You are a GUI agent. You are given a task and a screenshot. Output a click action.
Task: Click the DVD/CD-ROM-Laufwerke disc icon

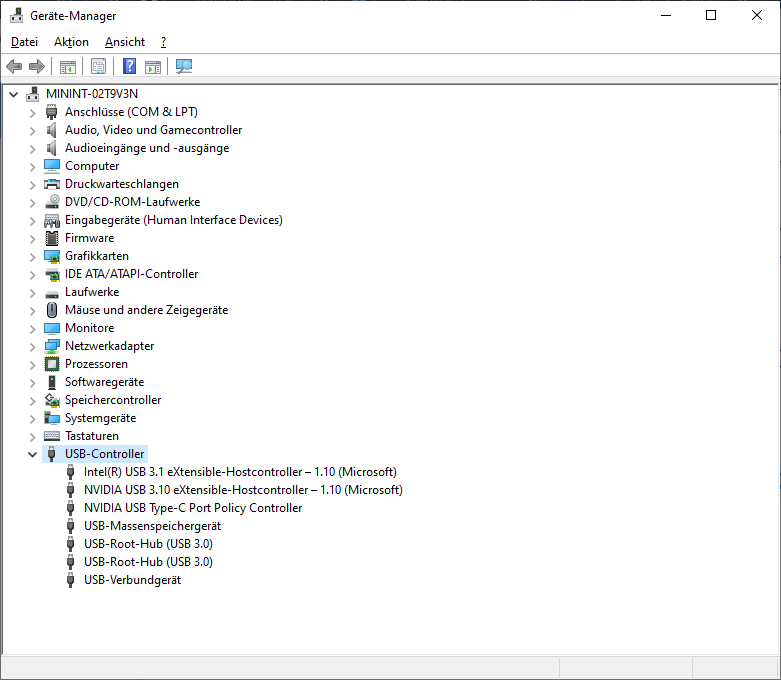pos(52,202)
